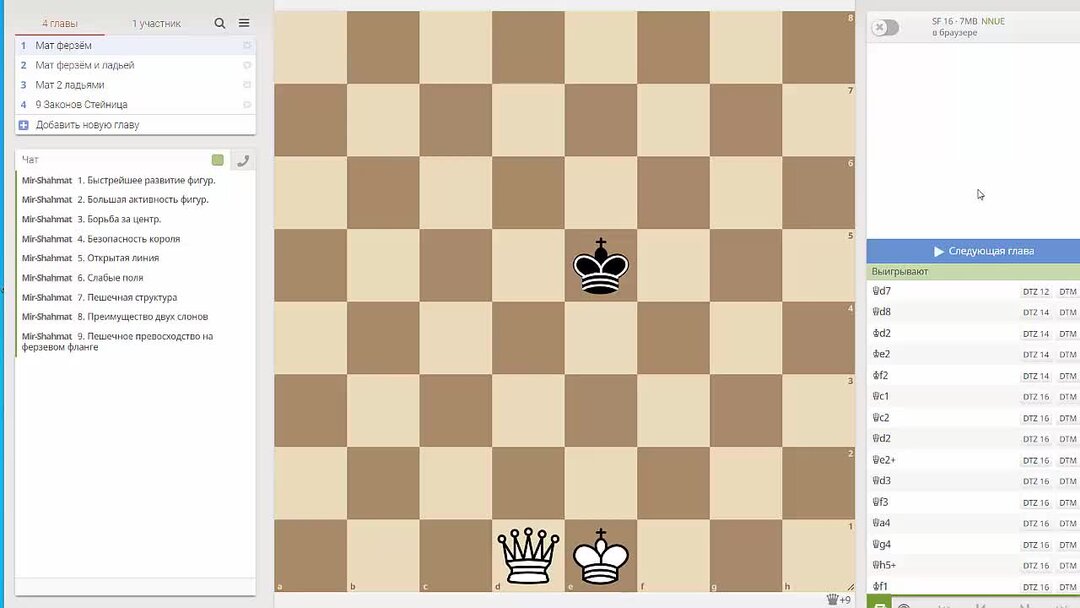This screenshot has height=608, width=1080.
Task: Open chapter 3 Мат 2 ладьями
Action: click(x=135, y=85)
